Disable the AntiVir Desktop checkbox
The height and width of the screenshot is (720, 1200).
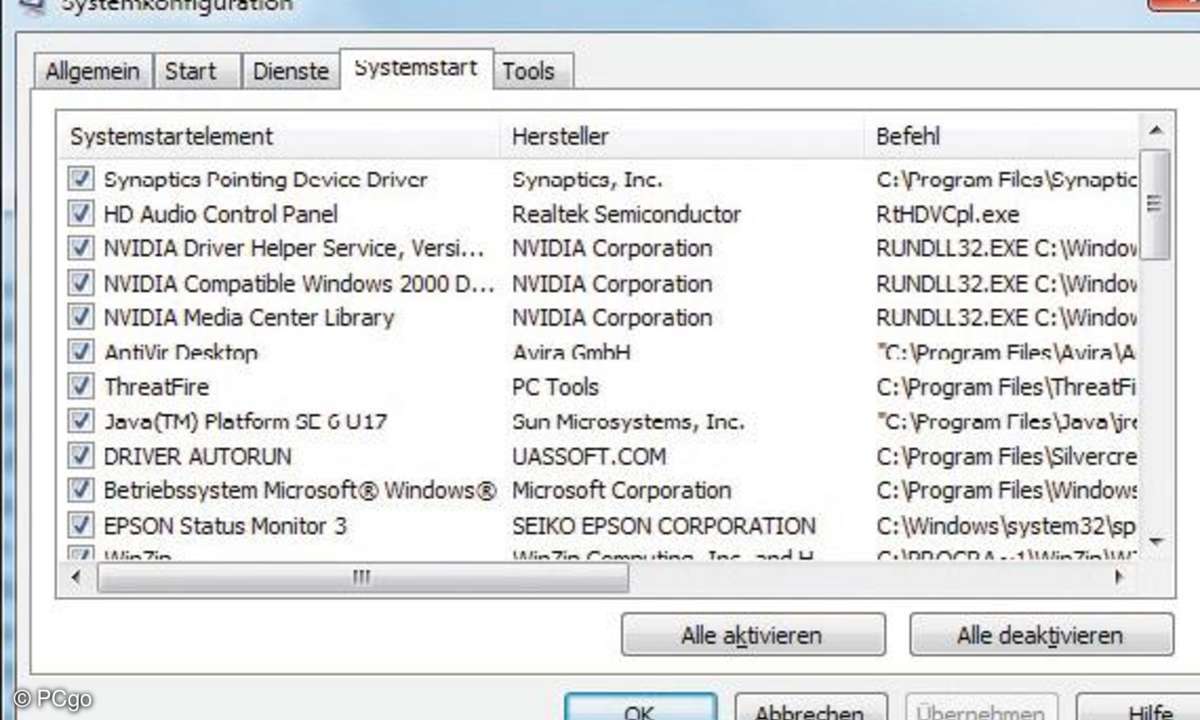tap(80, 352)
